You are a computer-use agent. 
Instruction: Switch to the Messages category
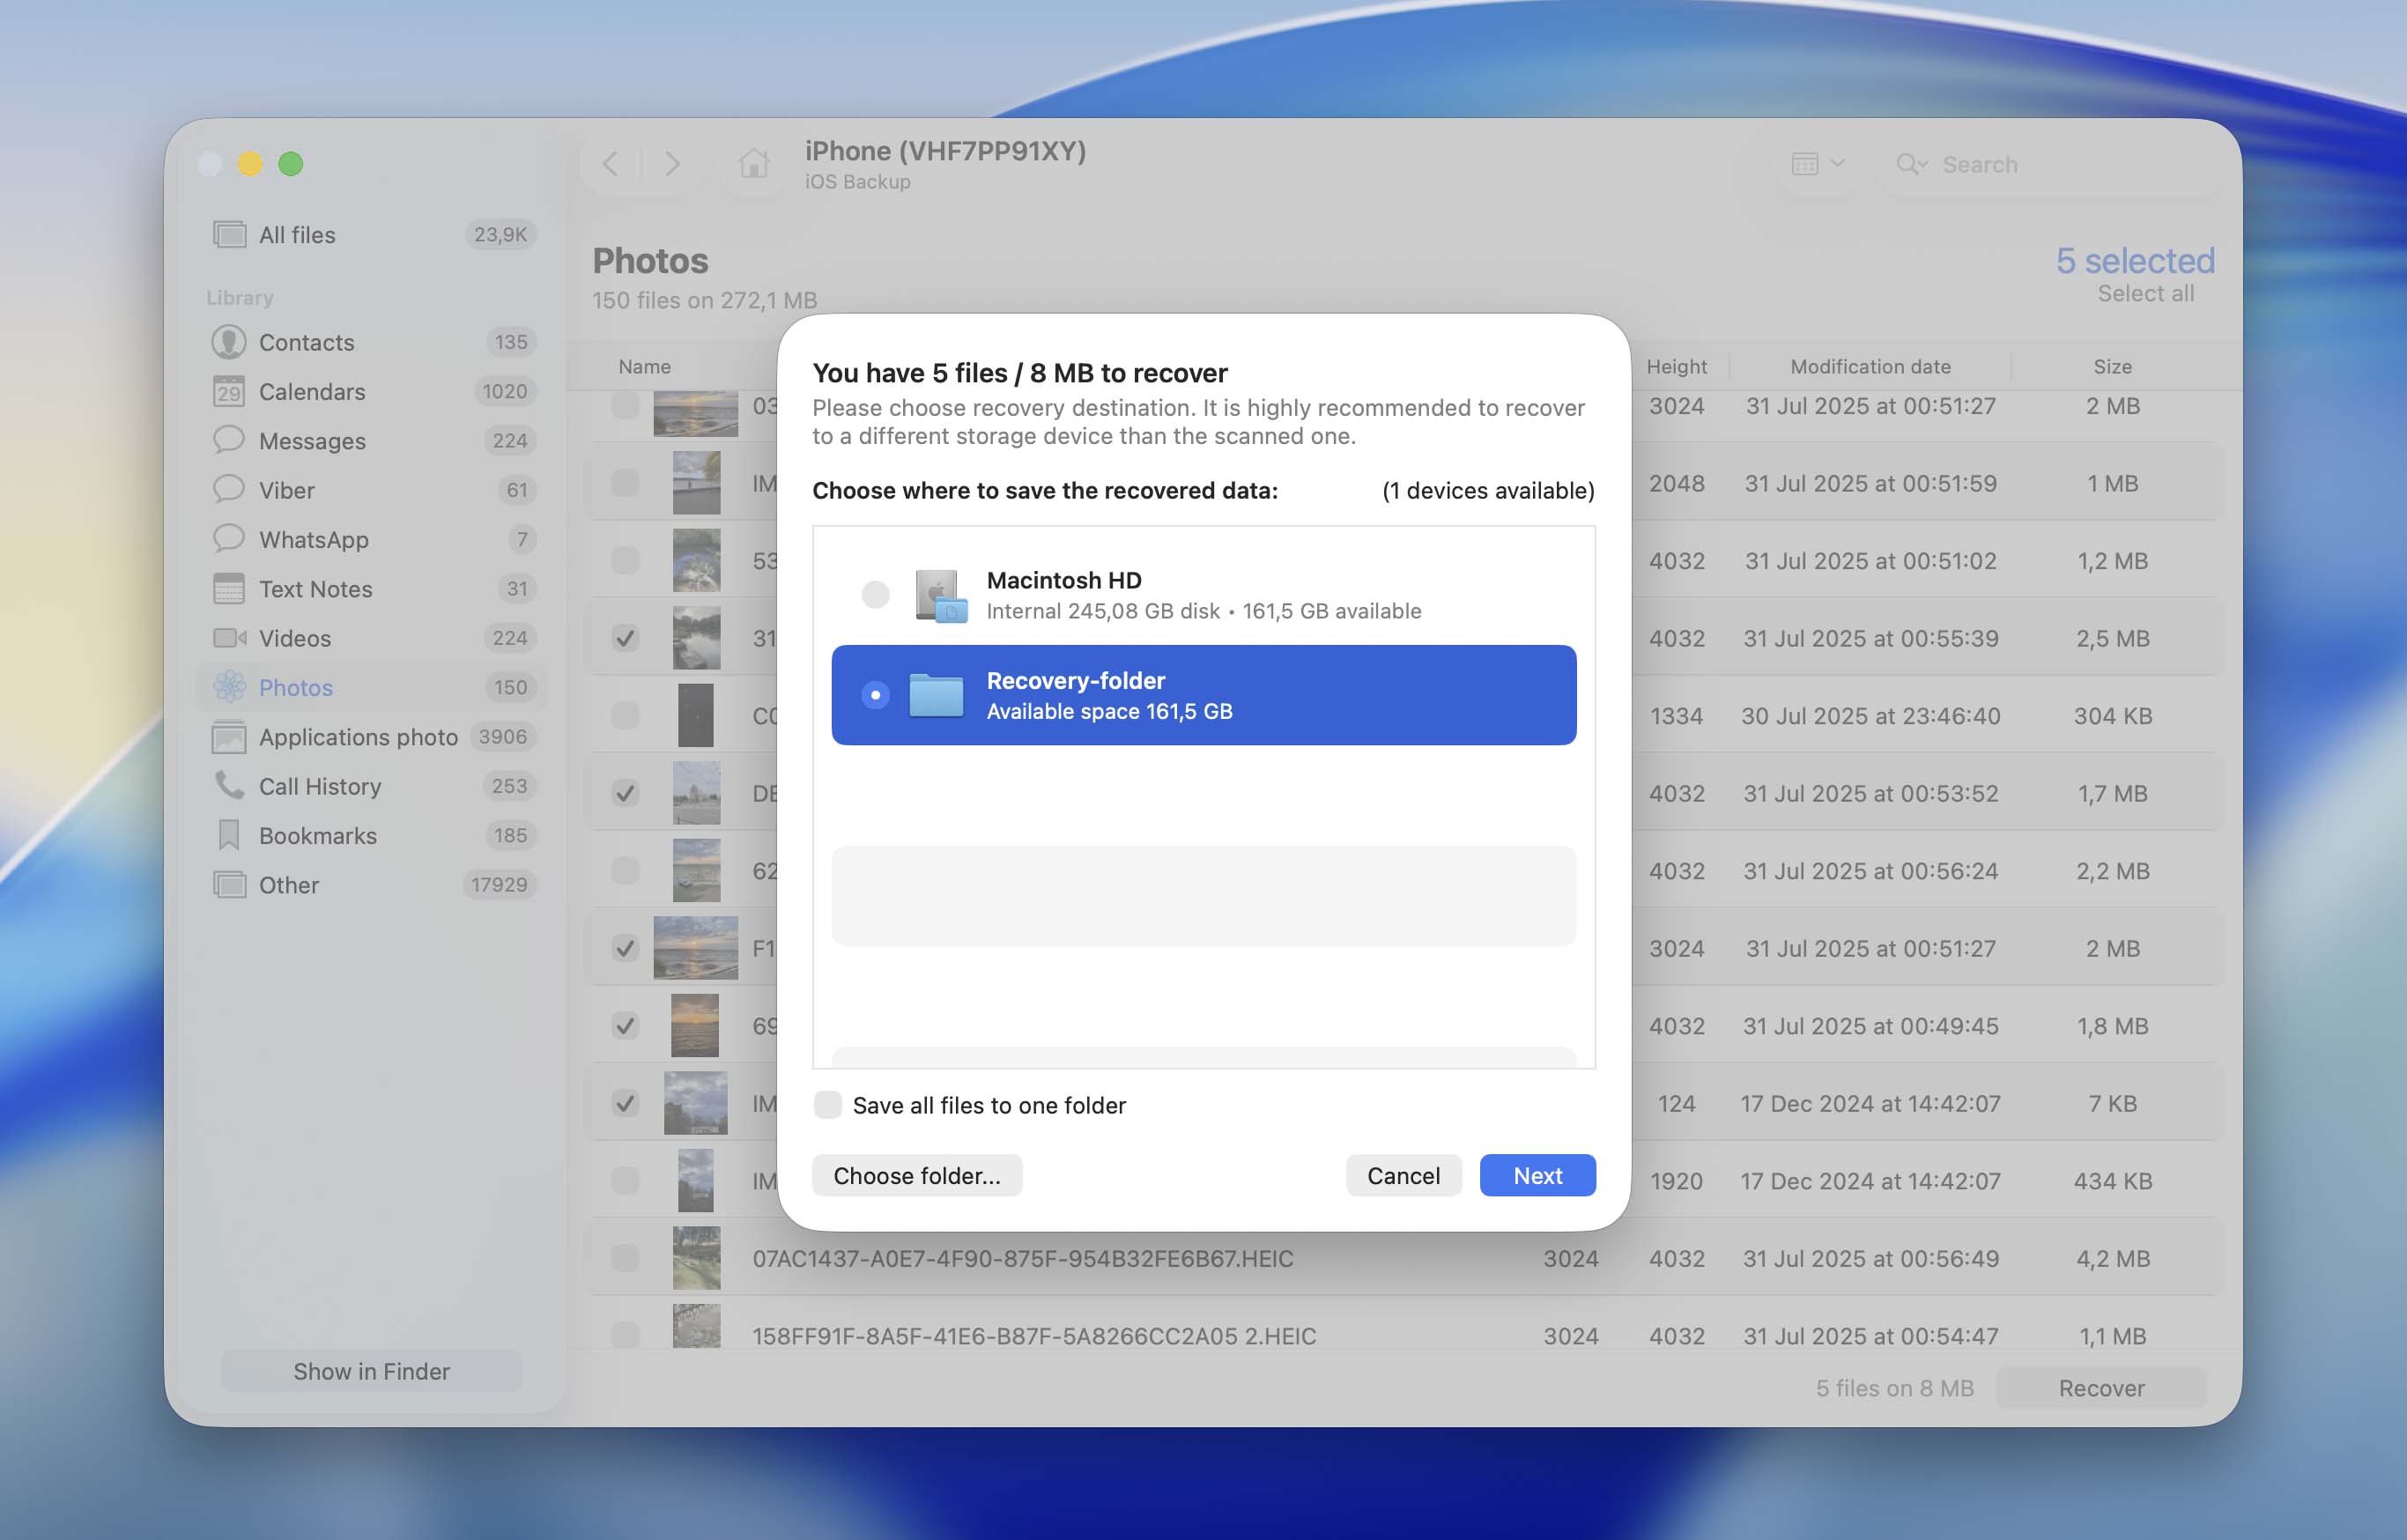pyautogui.click(x=372, y=440)
